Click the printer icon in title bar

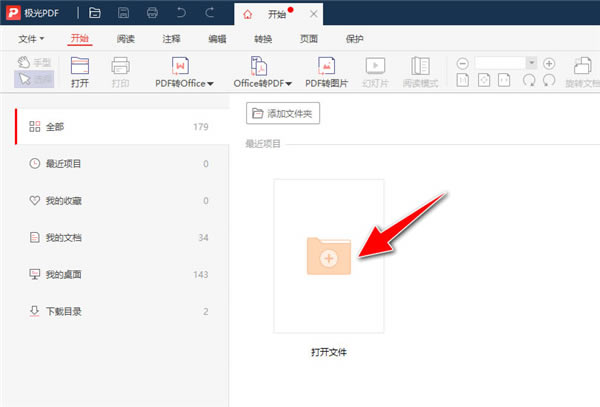tap(152, 13)
